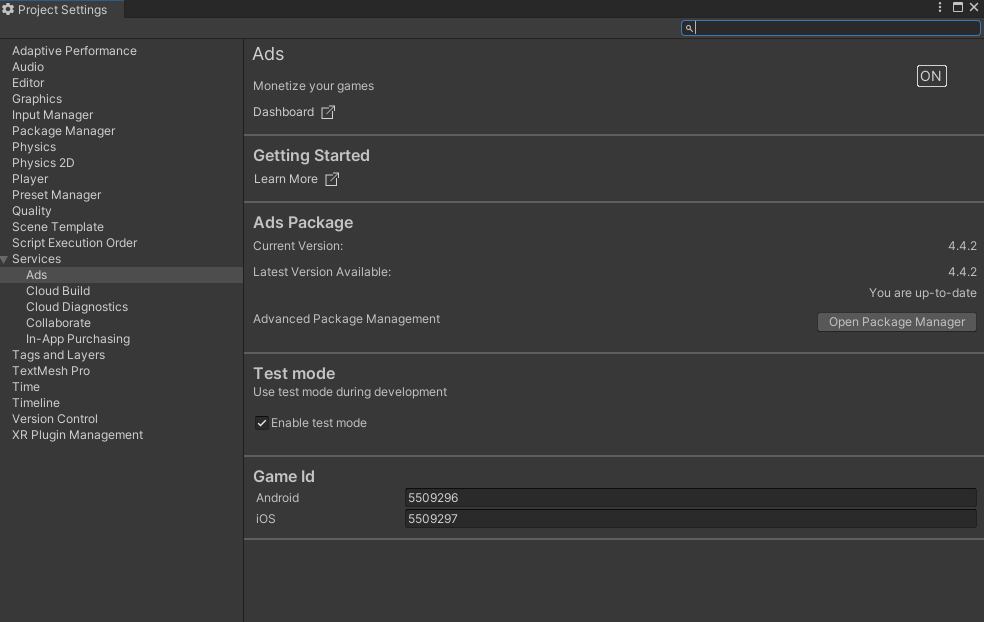984x622 pixels.
Task: Select the Services category
Action: pyautogui.click(x=36, y=259)
